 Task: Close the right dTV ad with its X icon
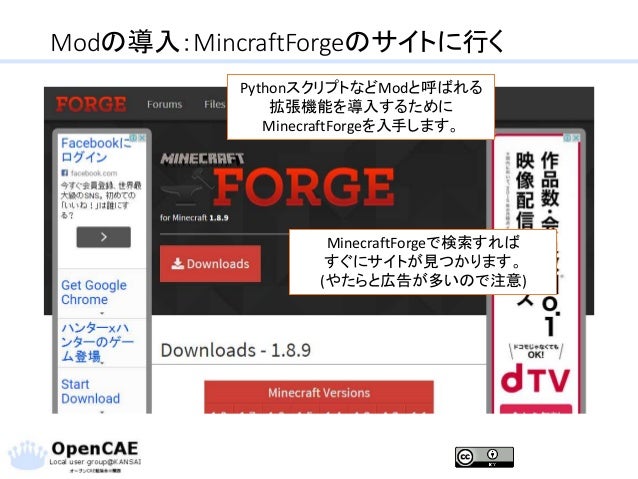576,138
